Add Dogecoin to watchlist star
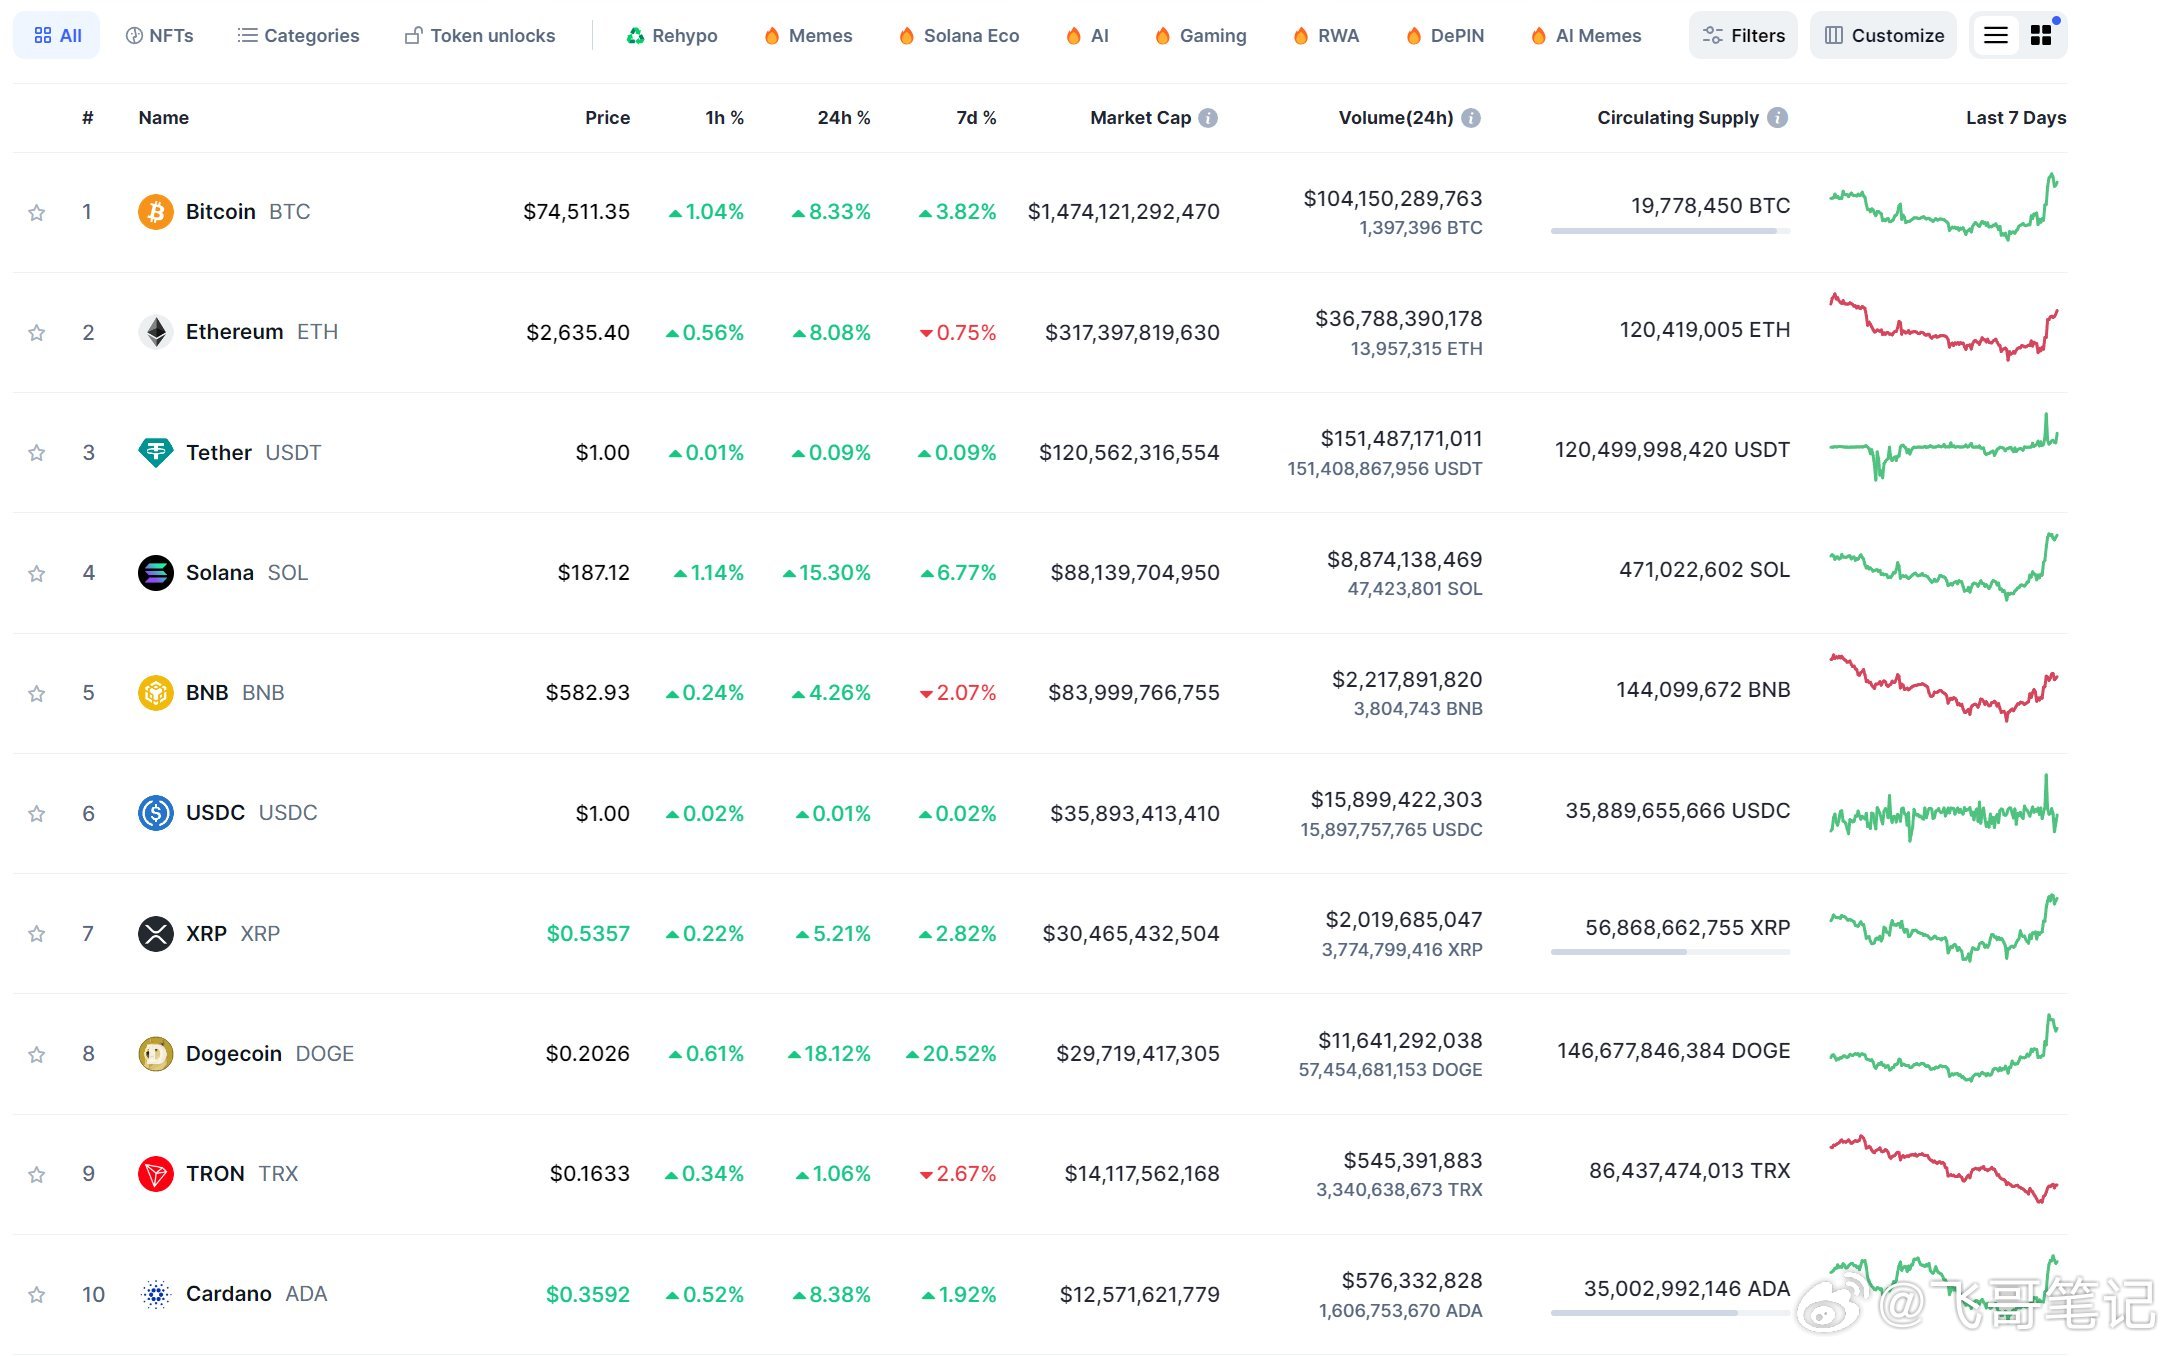Viewport: 2175px width, 1356px height. point(37,1054)
